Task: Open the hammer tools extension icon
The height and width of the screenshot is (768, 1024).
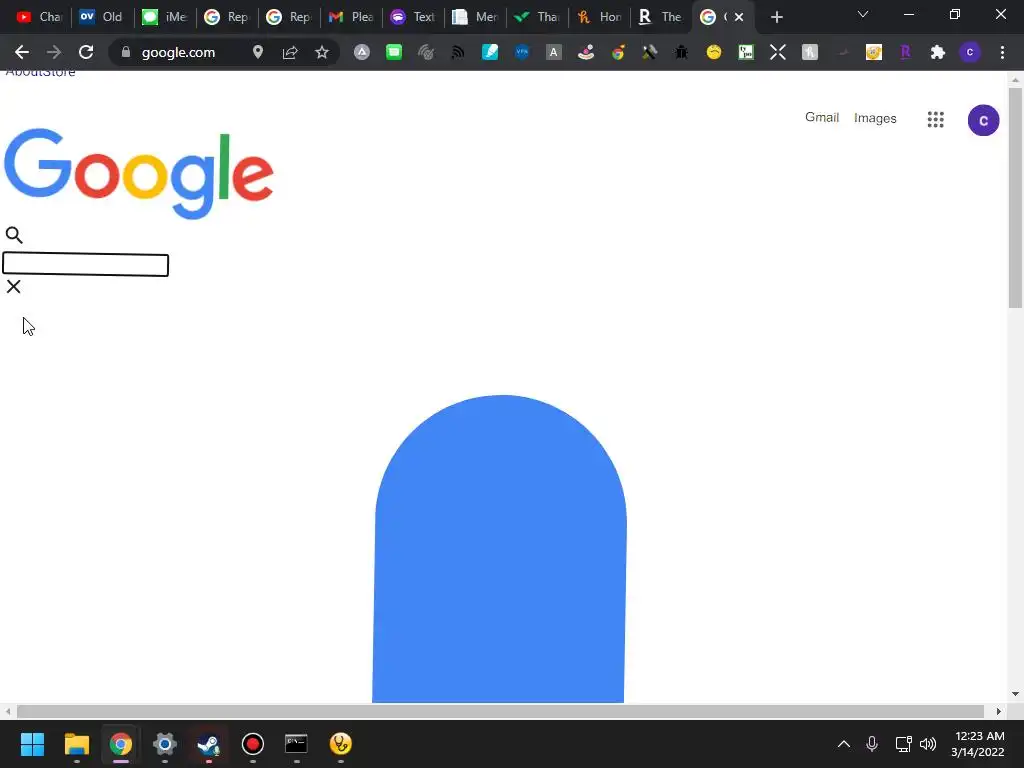Action: click(650, 52)
